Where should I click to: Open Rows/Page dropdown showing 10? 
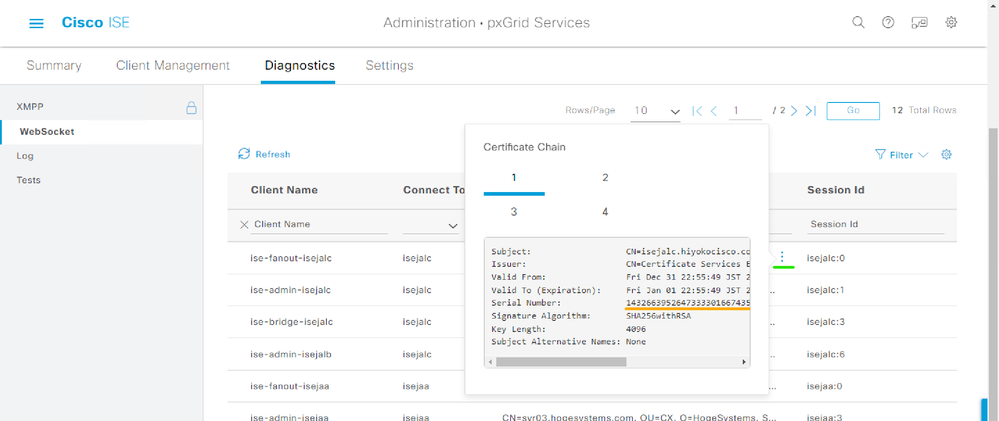point(656,111)
